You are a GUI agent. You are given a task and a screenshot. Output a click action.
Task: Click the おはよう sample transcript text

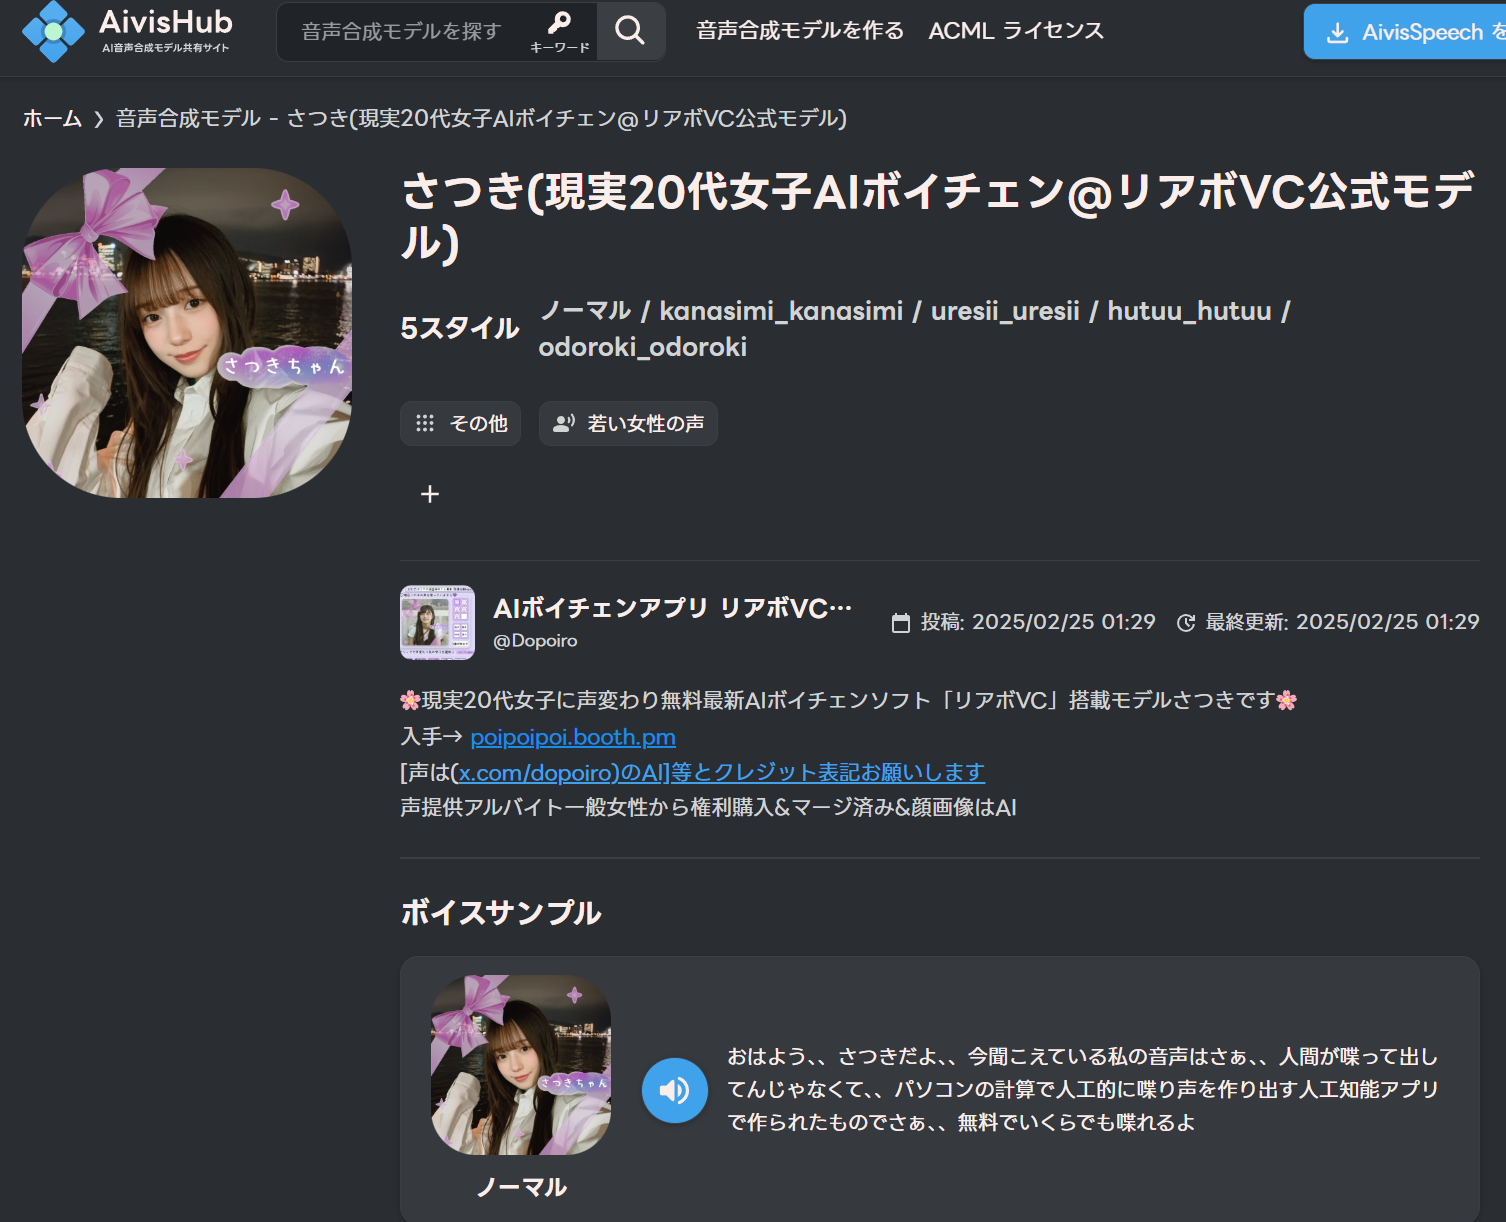(x=1083, y=1089)
